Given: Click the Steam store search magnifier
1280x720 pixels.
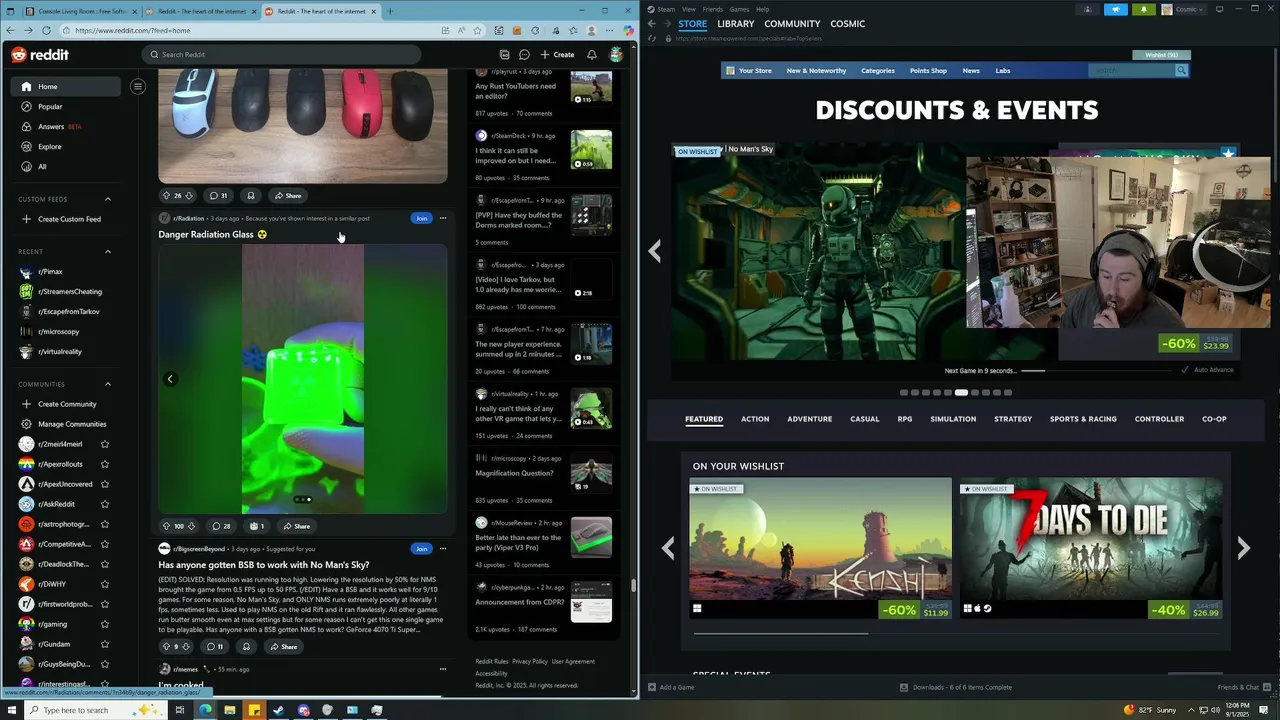Looking at the screenshot, I should [x=1181, y=71].
